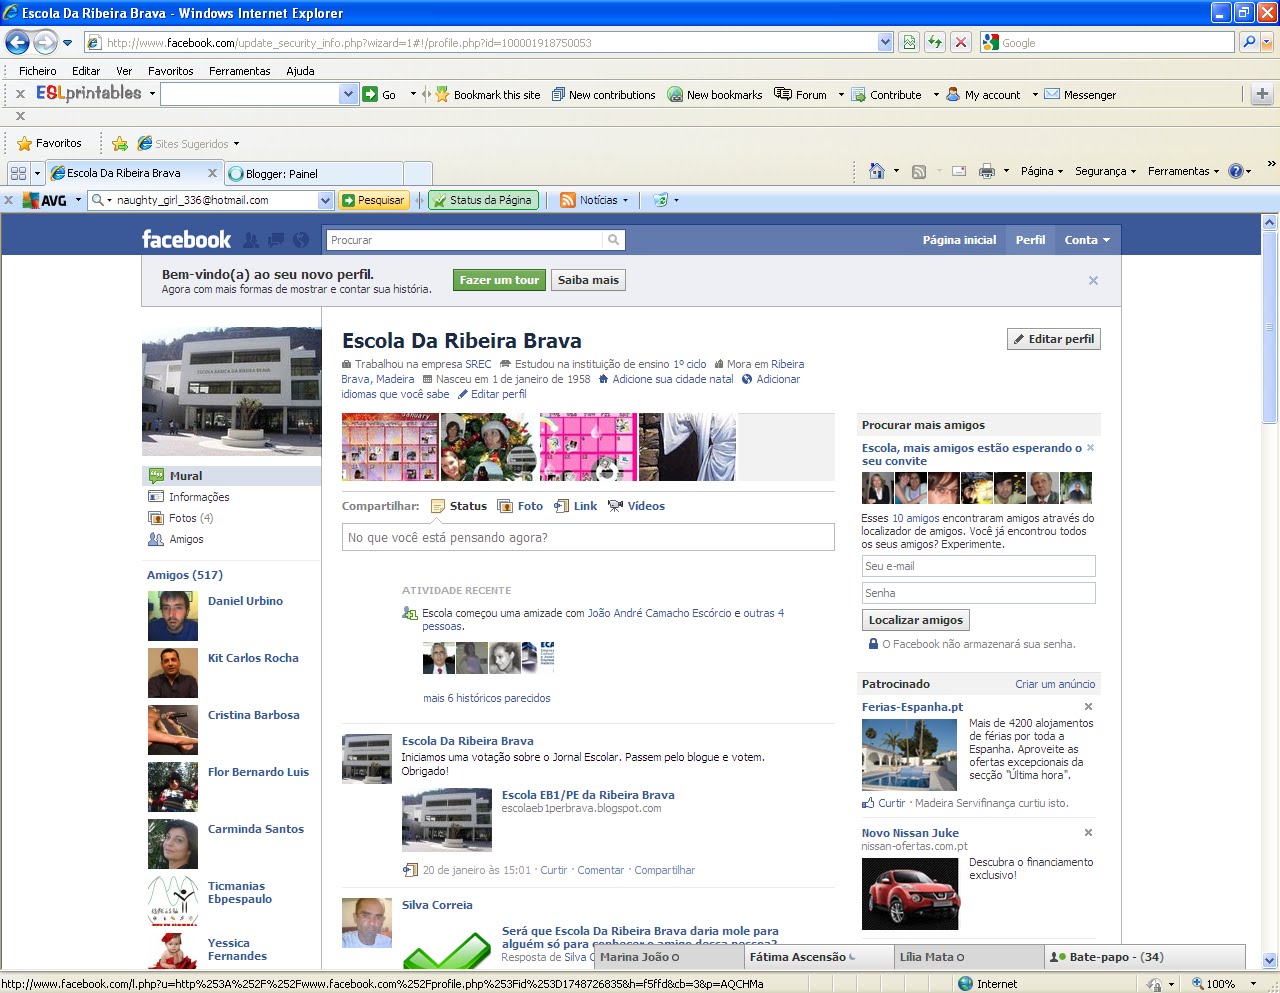Open the Quick Tabs grid icon
The image size is (1280, 993).
tap(18, 173)
